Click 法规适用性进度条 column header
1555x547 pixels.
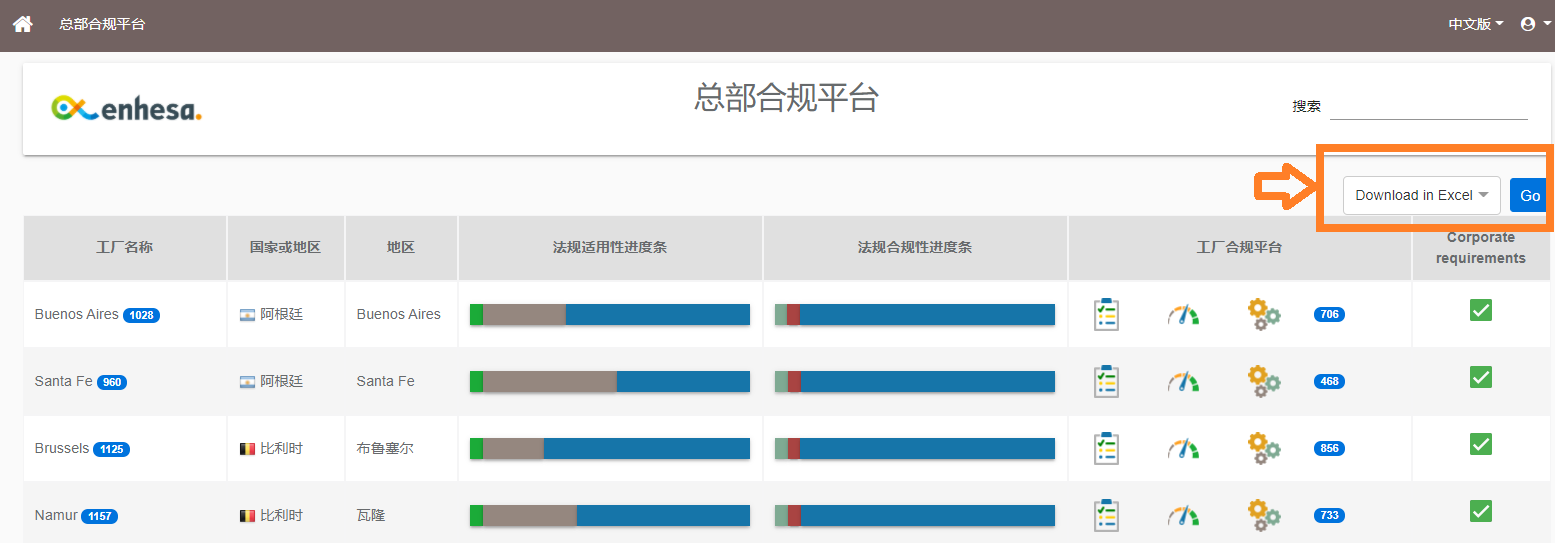point(610,247)
